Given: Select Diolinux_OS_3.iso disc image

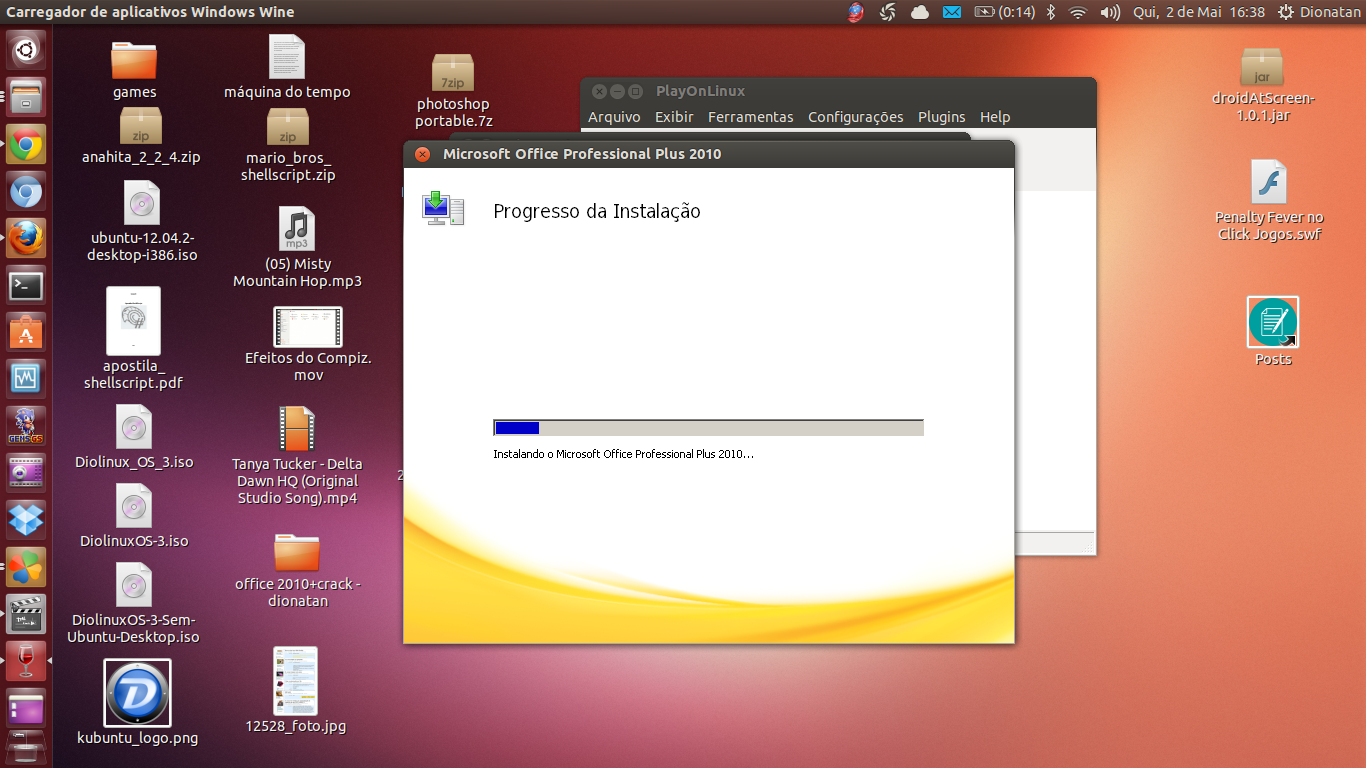Looking at the screenshot, I should pos(134,437).
